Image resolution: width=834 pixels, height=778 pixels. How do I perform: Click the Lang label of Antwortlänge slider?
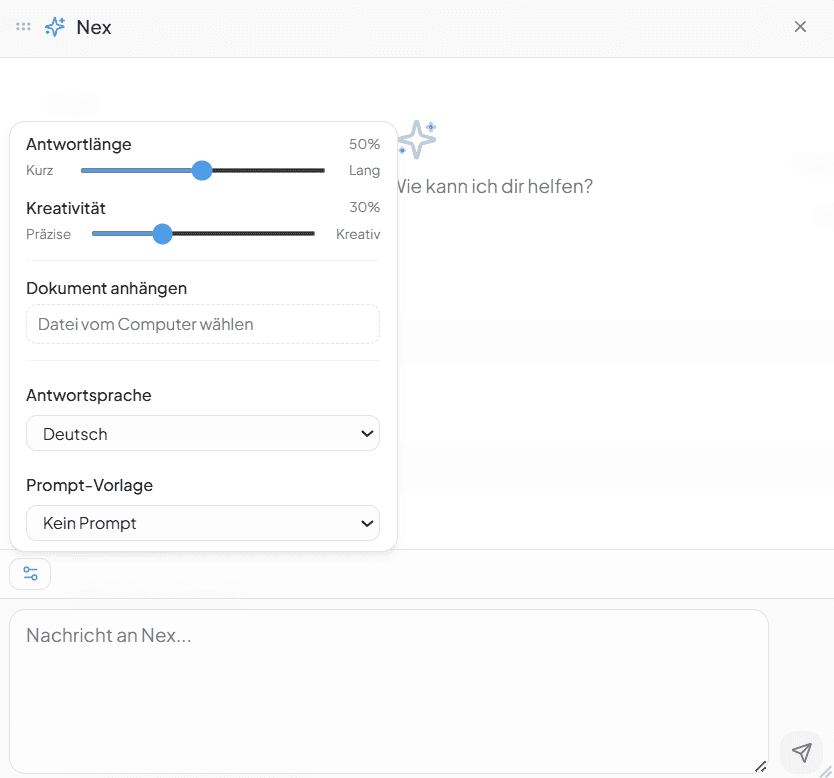364,170
